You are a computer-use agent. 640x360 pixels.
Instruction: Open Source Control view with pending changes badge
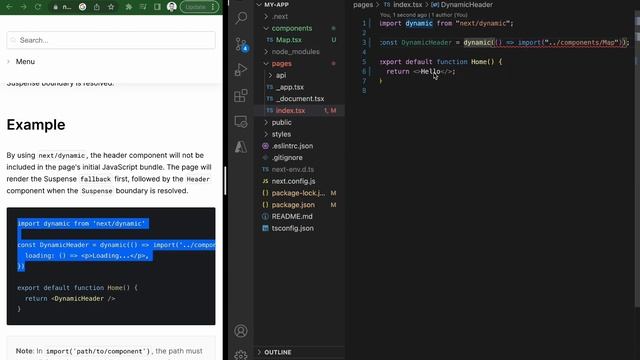[241, 44]
